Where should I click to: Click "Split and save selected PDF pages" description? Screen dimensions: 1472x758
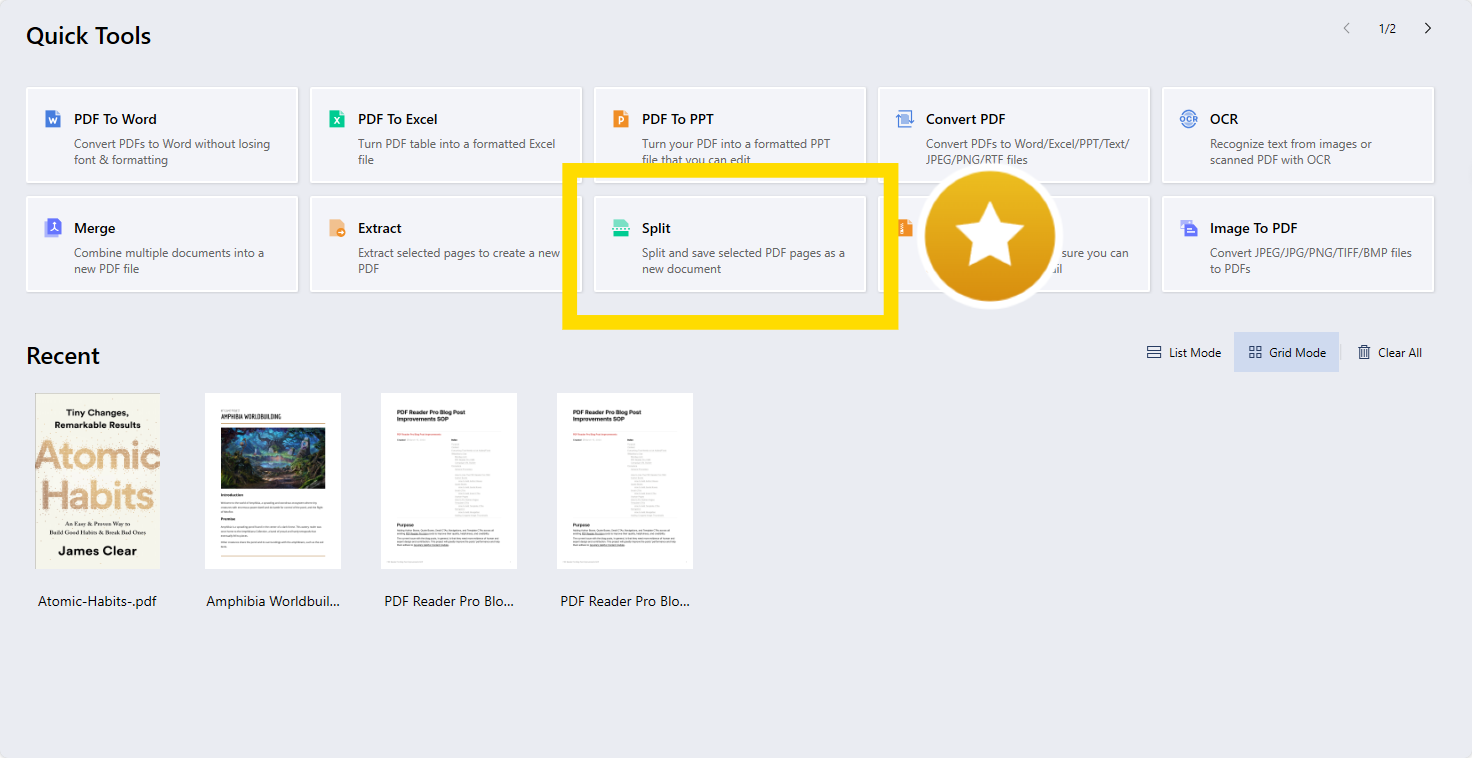point(743,261)
